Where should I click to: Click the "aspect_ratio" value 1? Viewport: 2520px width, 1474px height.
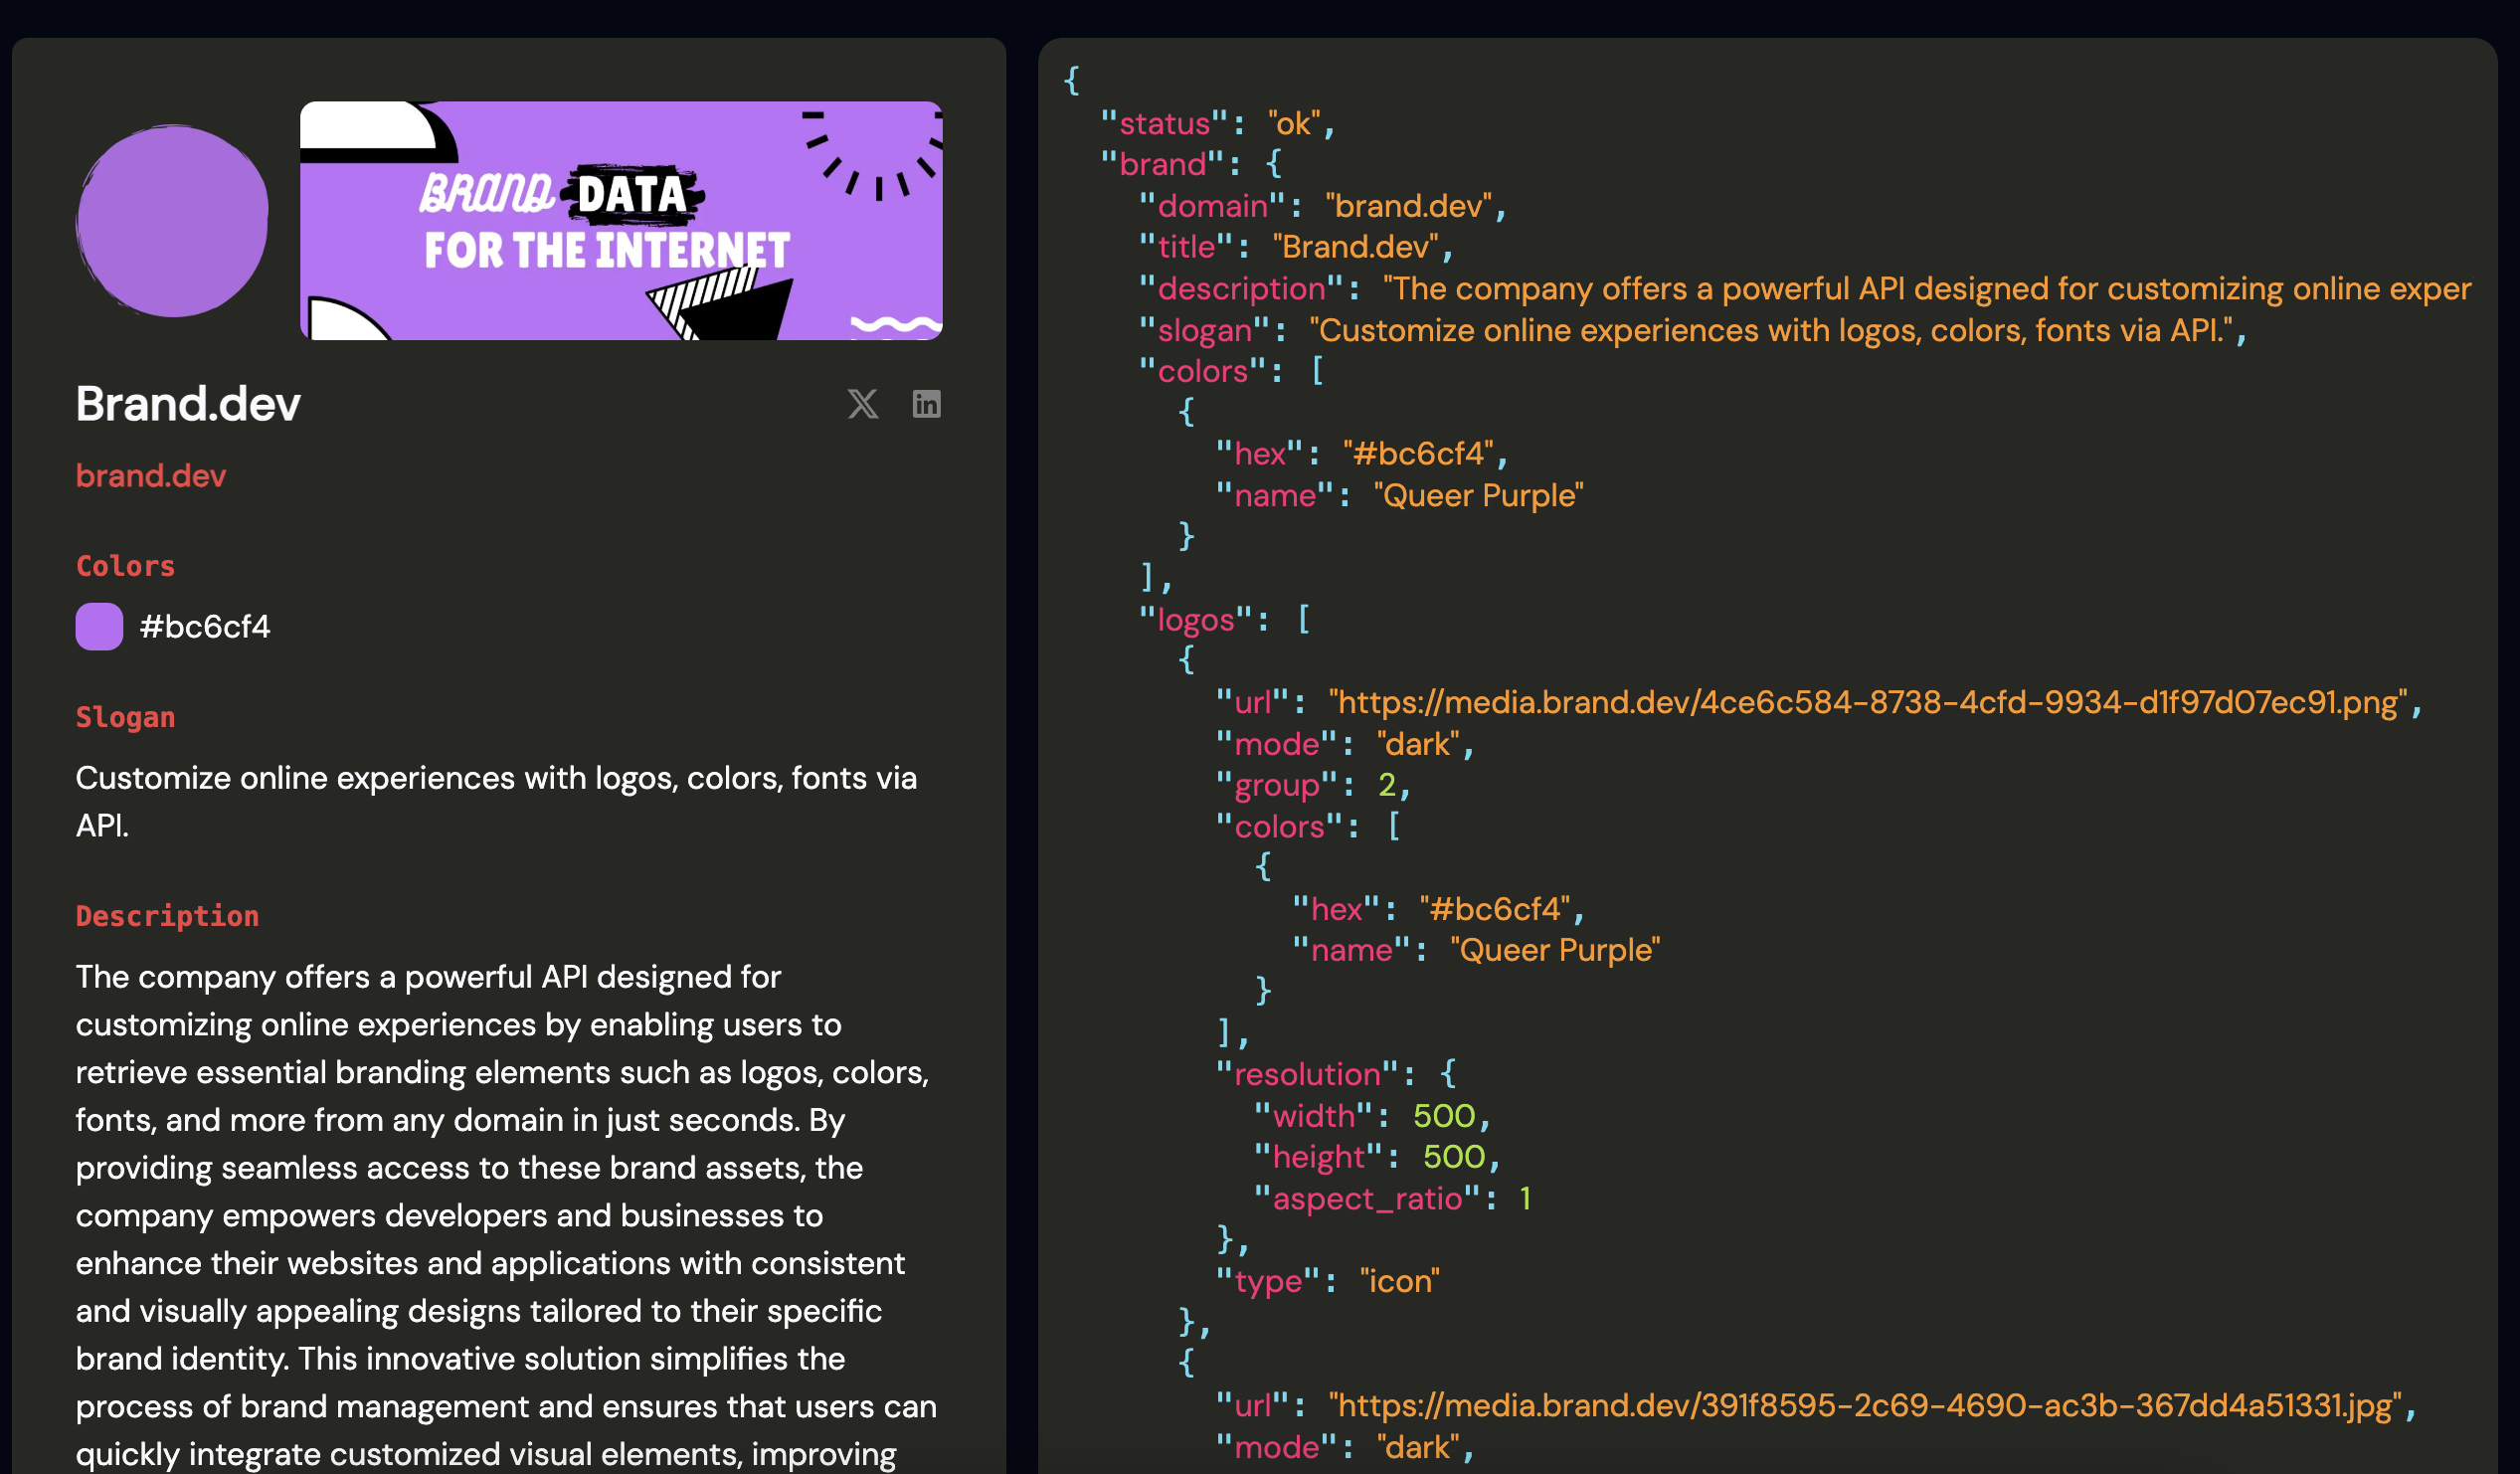pyautogui.click(x=1525, y=1199)
